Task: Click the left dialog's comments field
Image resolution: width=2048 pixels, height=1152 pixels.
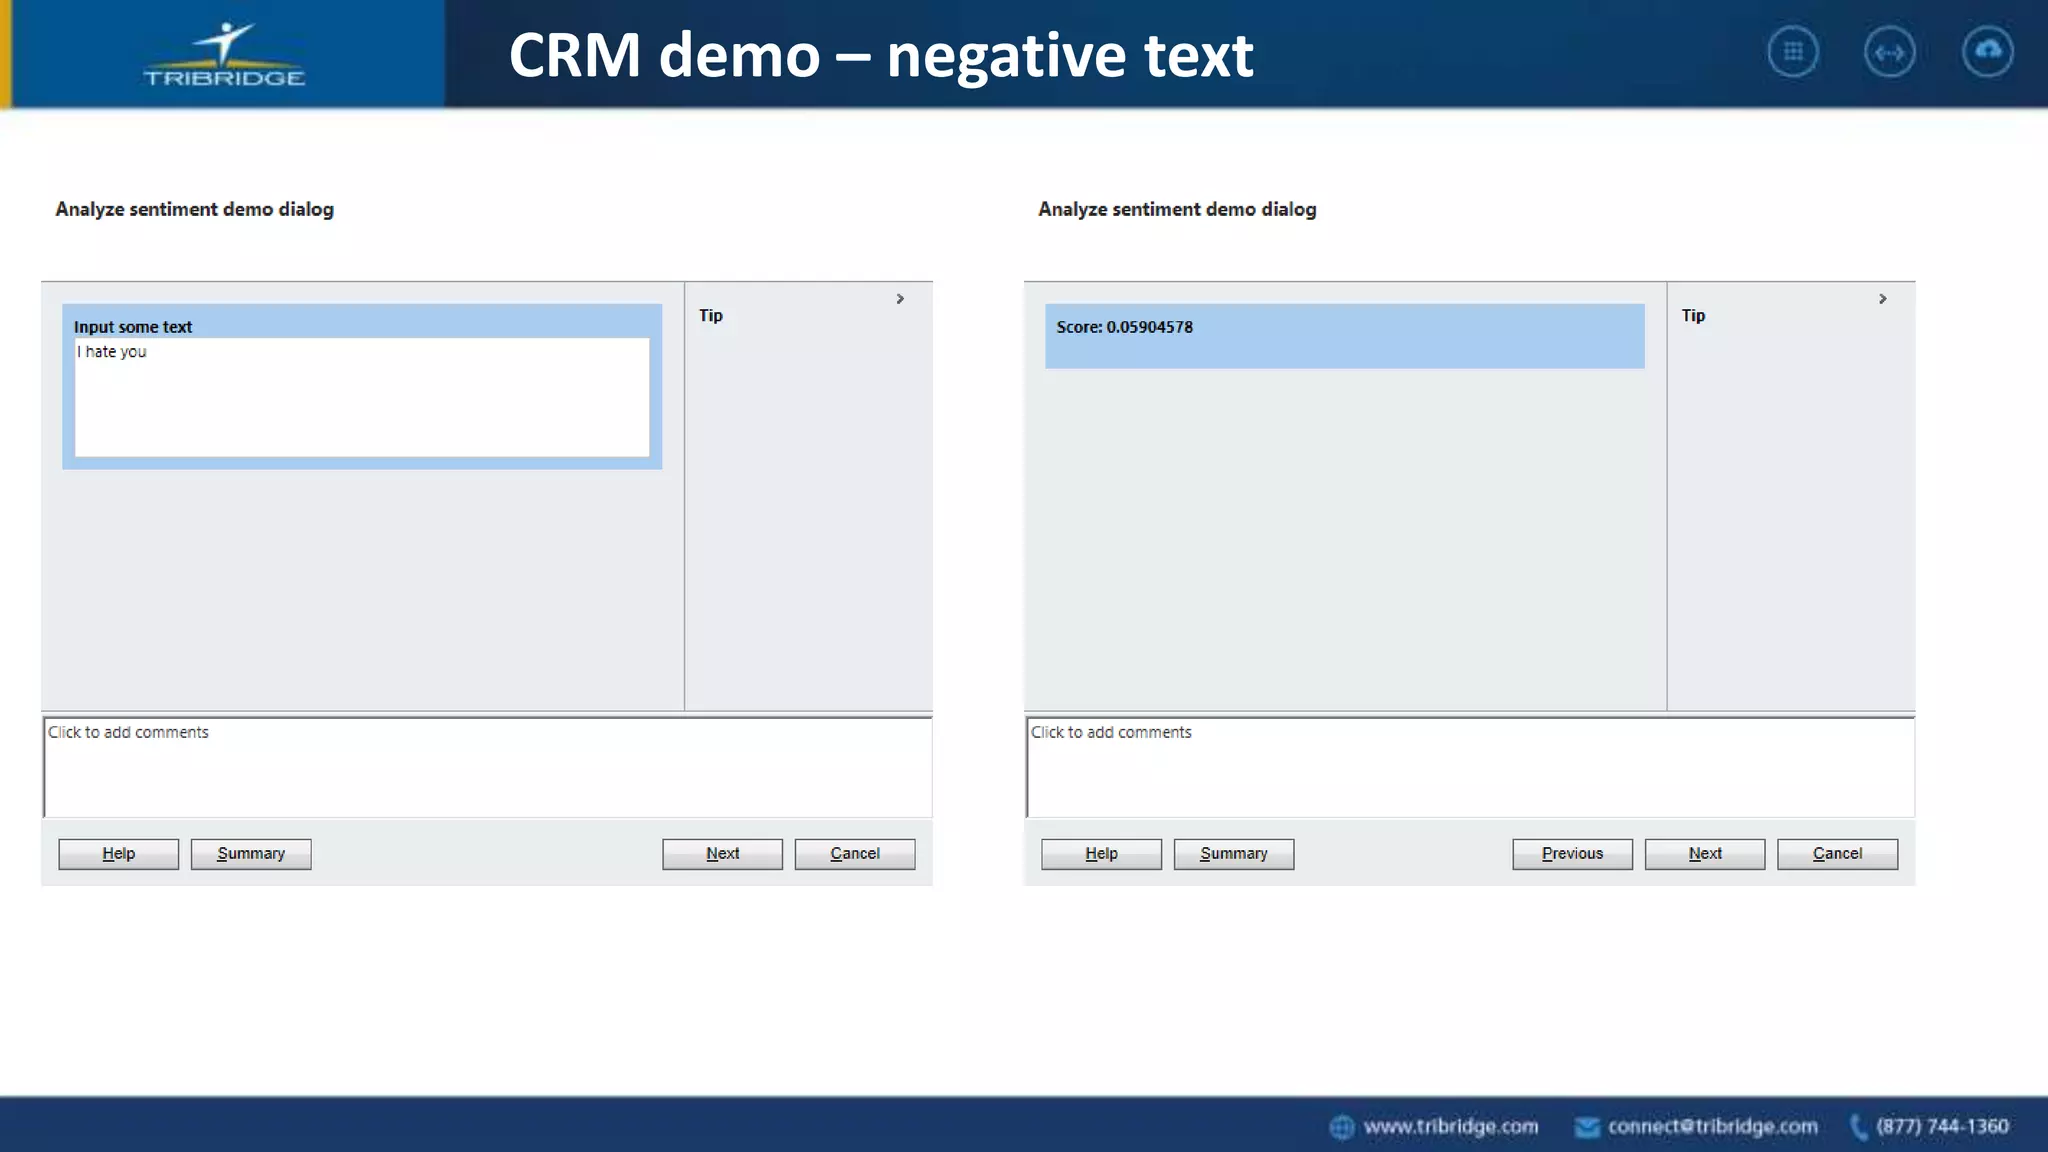Action: 487,767
